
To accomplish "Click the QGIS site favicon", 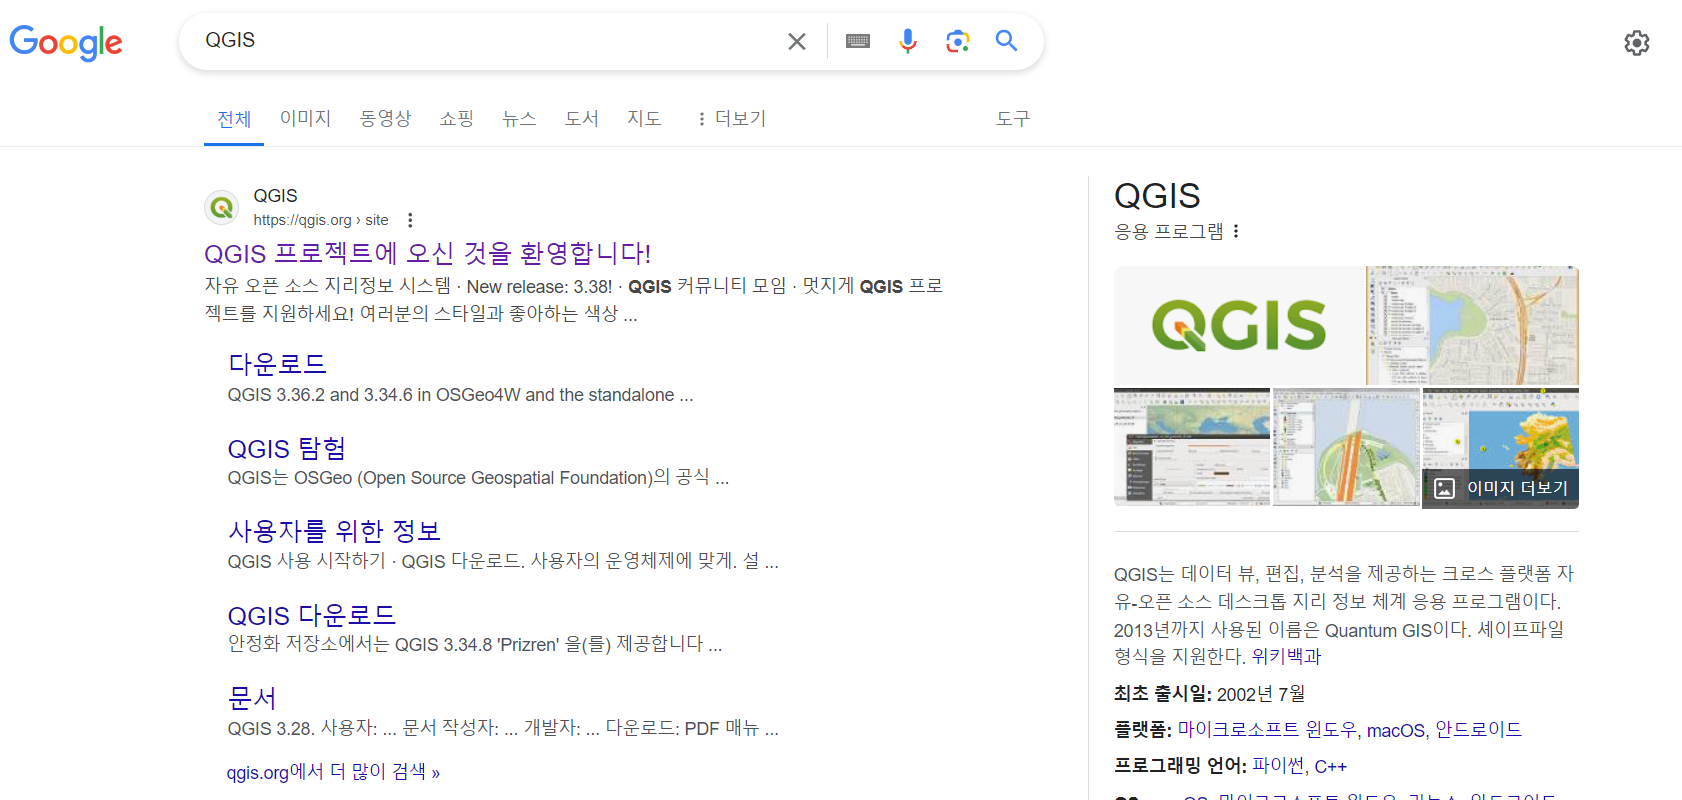I will point(222,207).
